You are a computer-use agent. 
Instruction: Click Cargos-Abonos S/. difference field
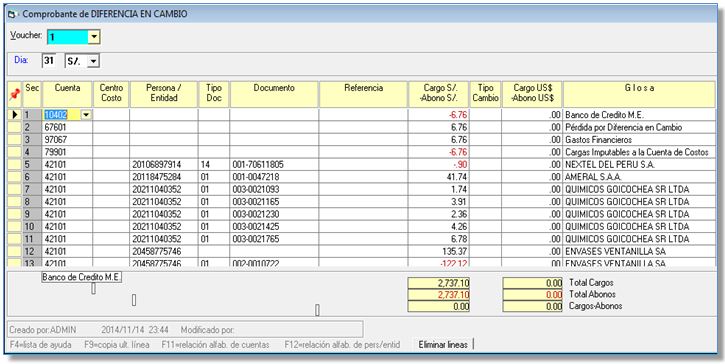438,306
